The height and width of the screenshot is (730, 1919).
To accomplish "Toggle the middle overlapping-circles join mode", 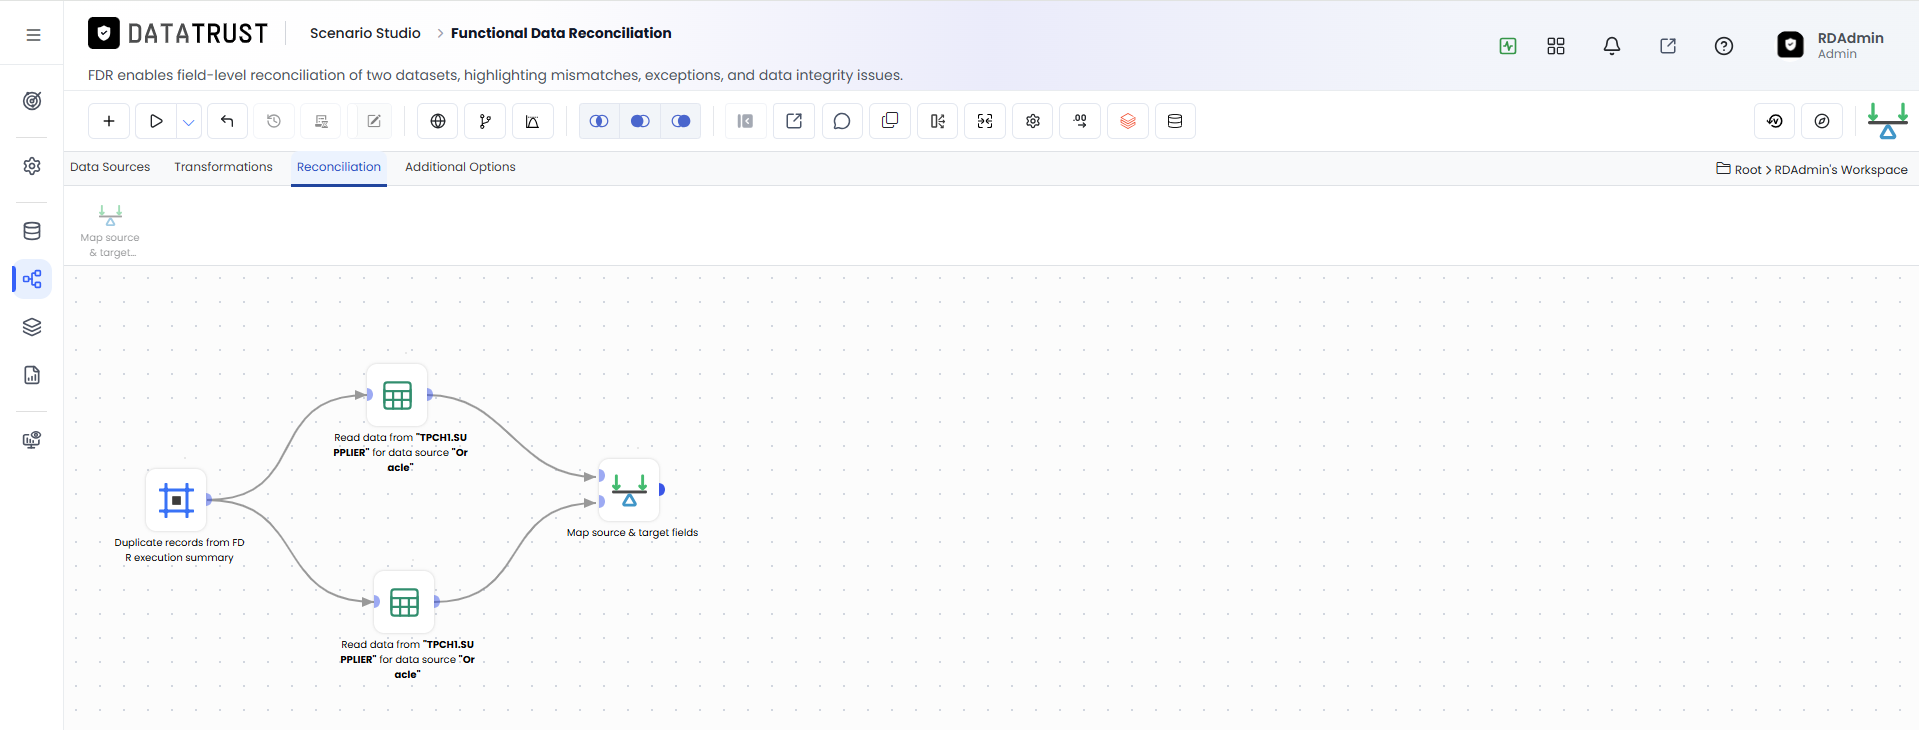I will [640, 121].
